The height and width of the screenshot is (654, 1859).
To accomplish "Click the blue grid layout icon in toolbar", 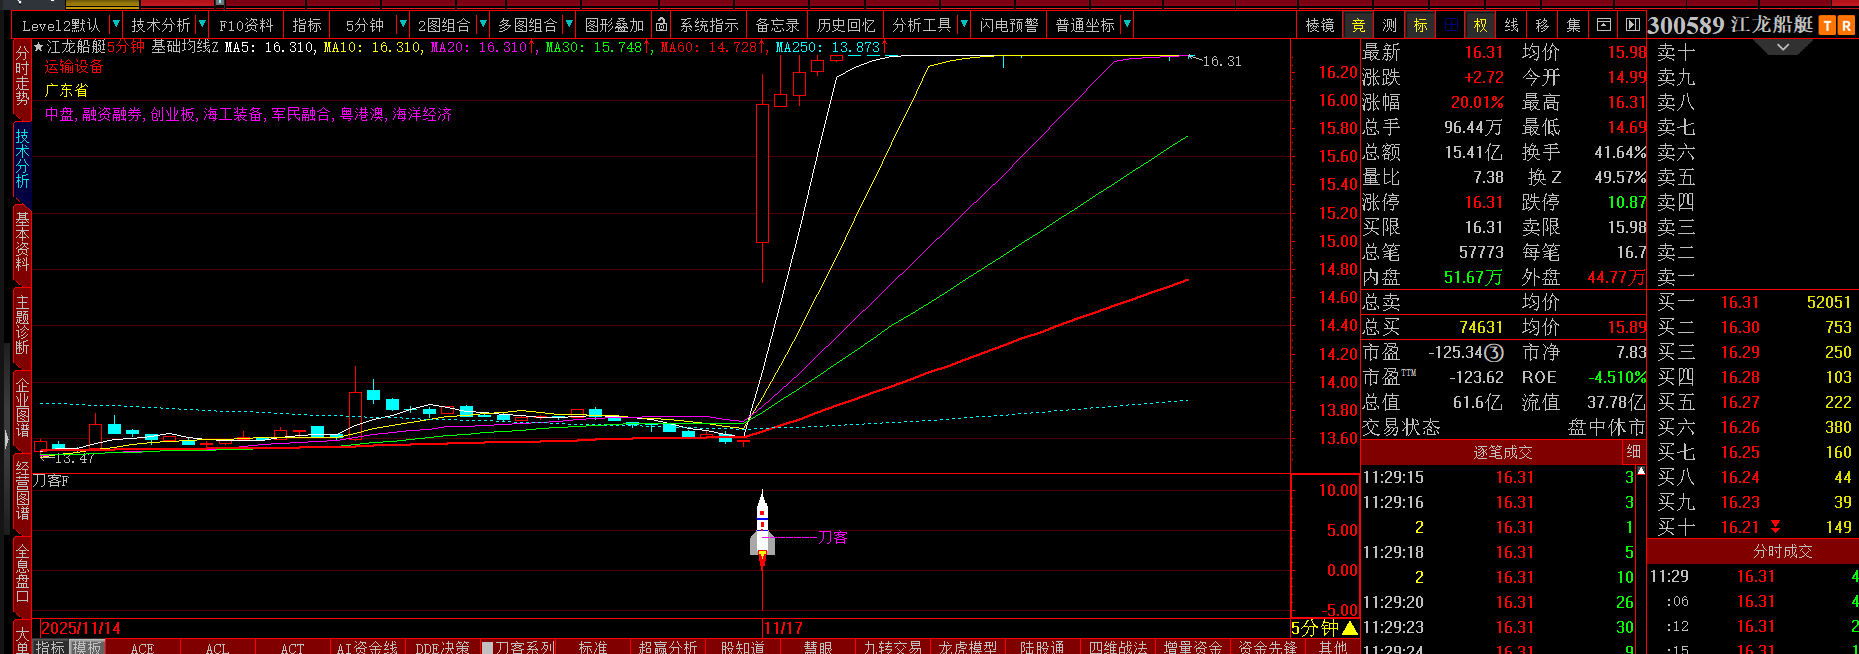I will click(x=1451, y=25).
